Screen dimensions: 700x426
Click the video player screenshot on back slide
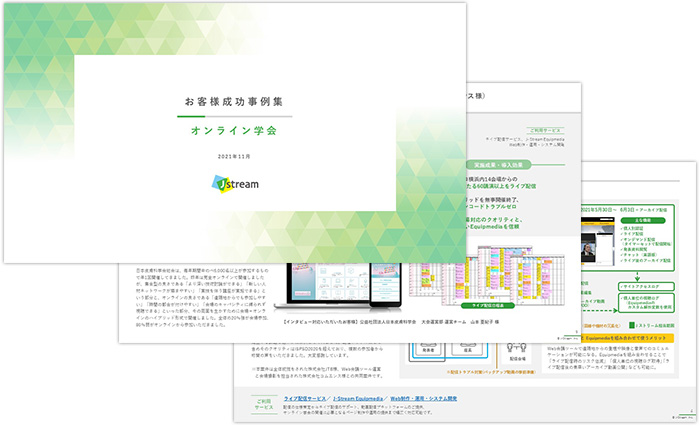(x=597, y=241)
